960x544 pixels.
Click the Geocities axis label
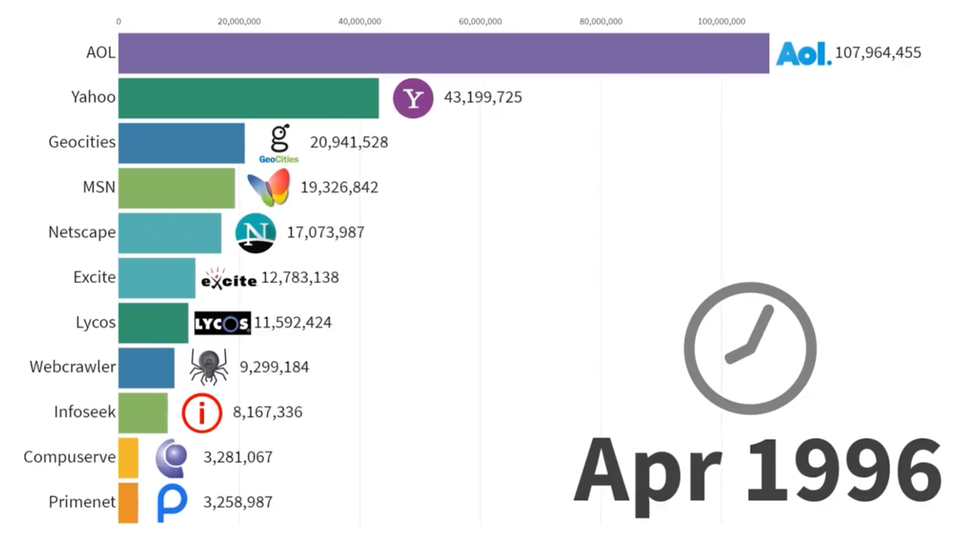82,142
